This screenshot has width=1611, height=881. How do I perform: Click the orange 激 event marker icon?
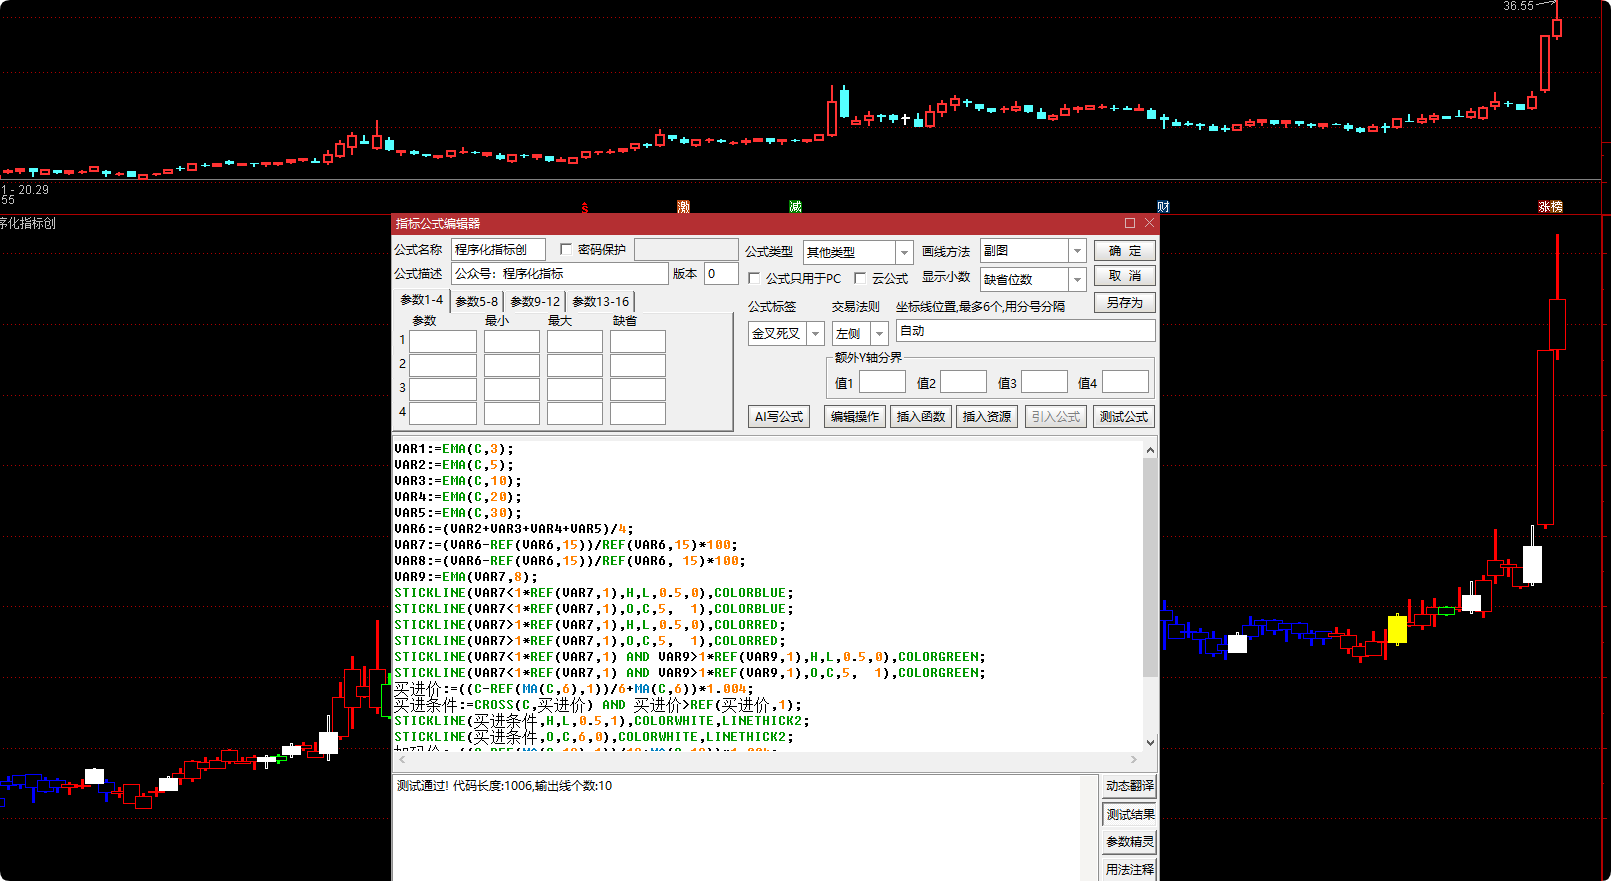click(x=683, y=207)
